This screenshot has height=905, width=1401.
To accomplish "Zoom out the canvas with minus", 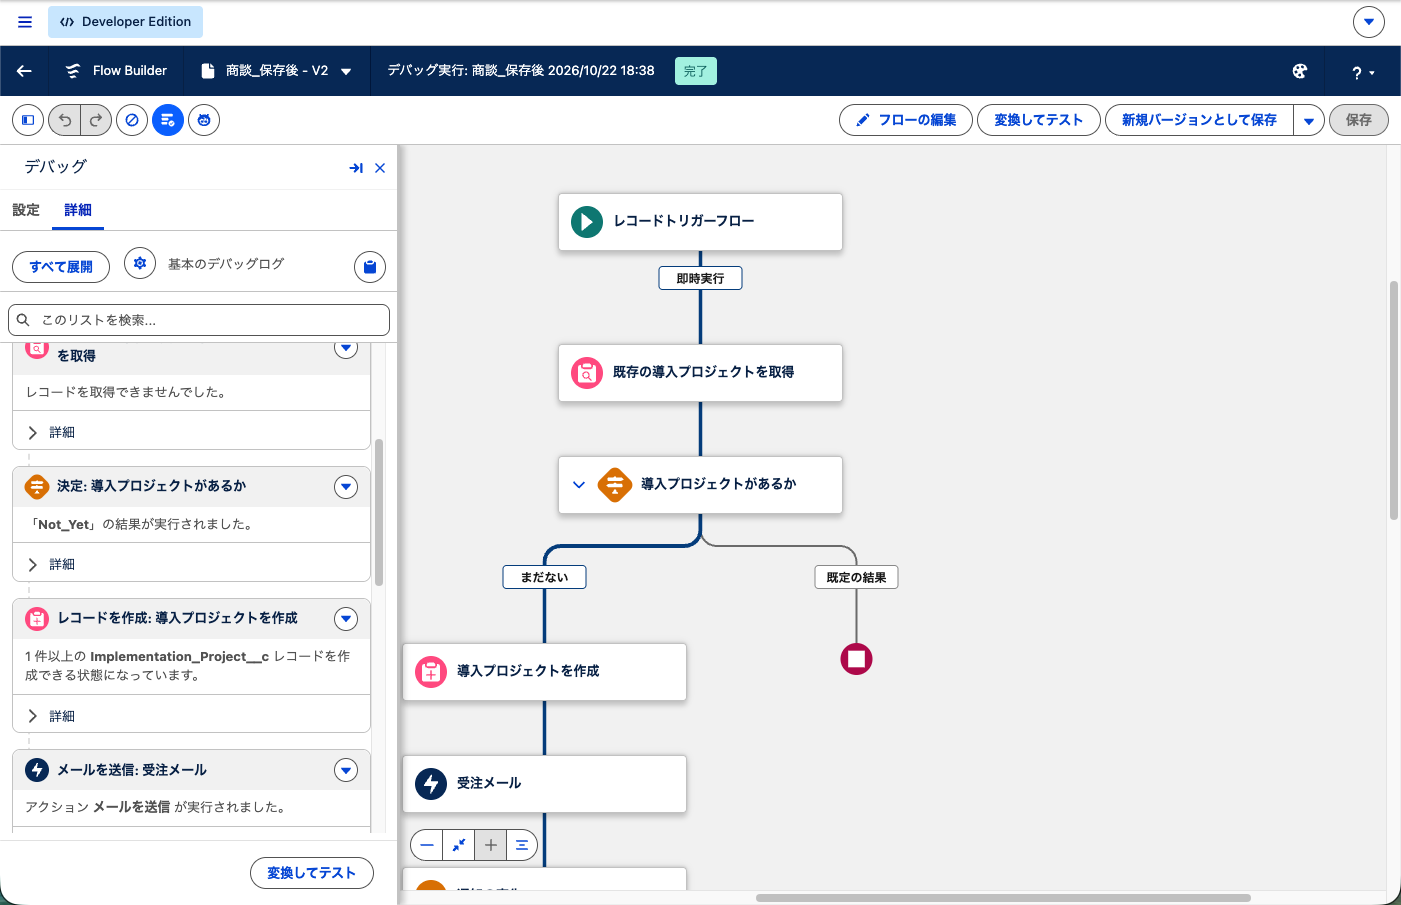I will pos(427,845).
